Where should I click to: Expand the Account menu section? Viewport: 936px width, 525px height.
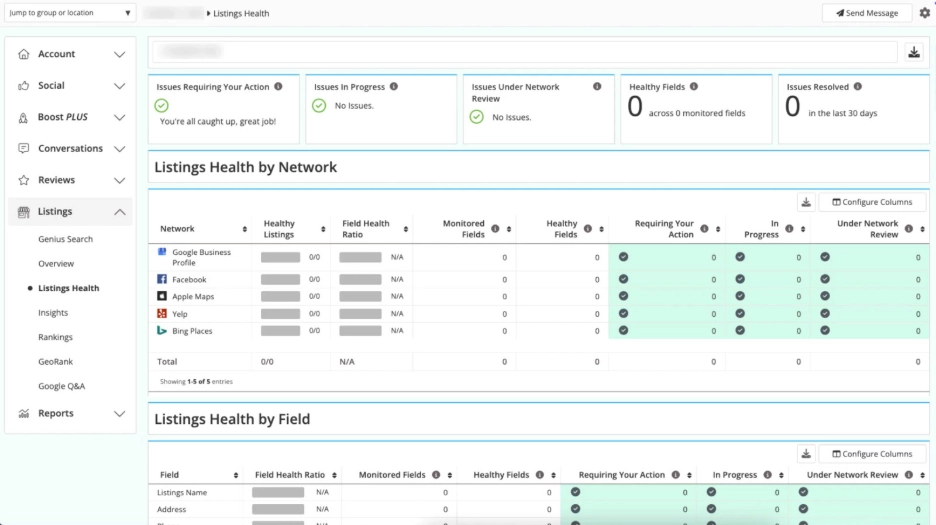tap(70, 54)
